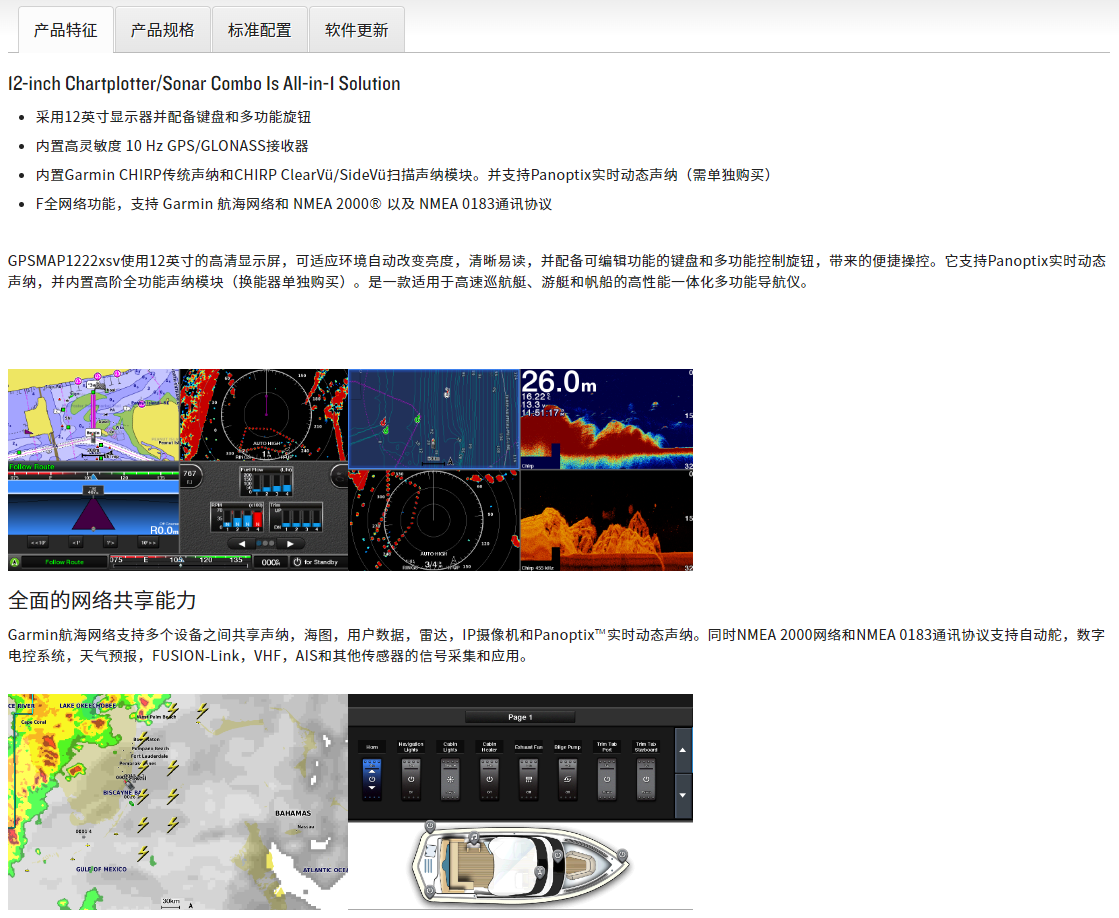Click the Cabin Lights switch icon
This screenshot has width=1119, height=918.
pos(450,778)
